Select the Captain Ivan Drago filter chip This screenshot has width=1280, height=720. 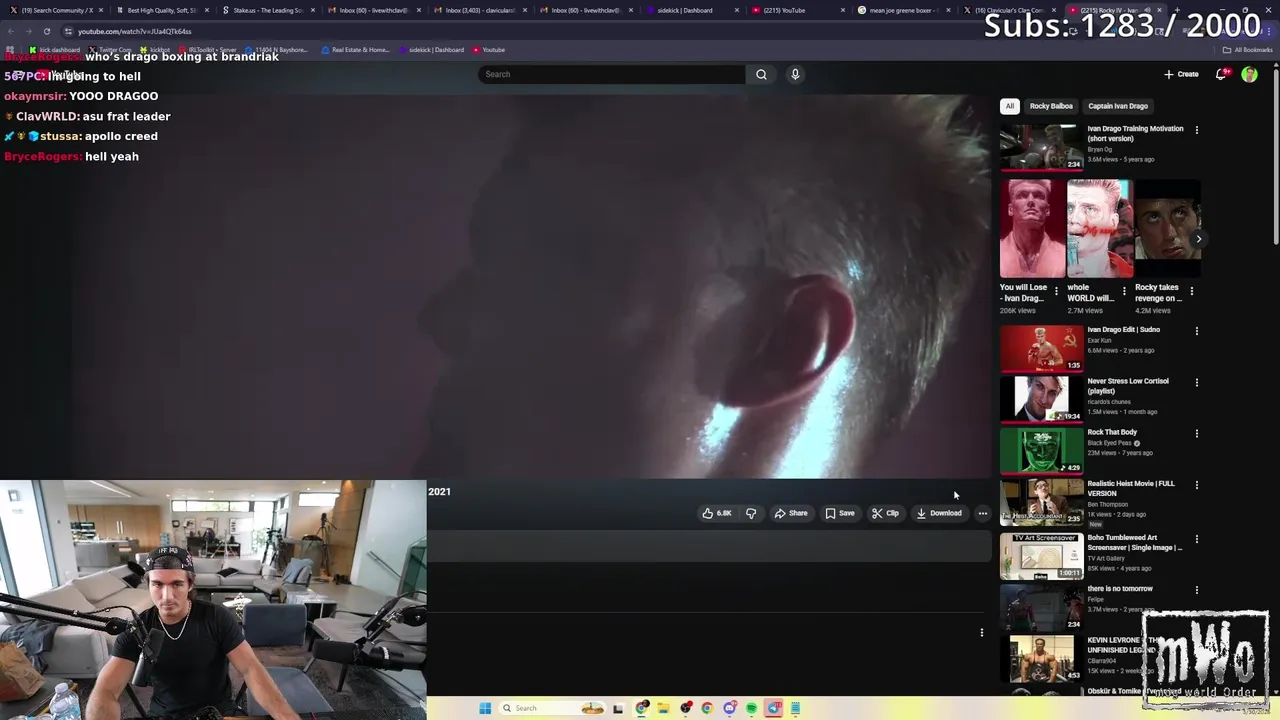pyautogui.click(x=1118, y=106)
